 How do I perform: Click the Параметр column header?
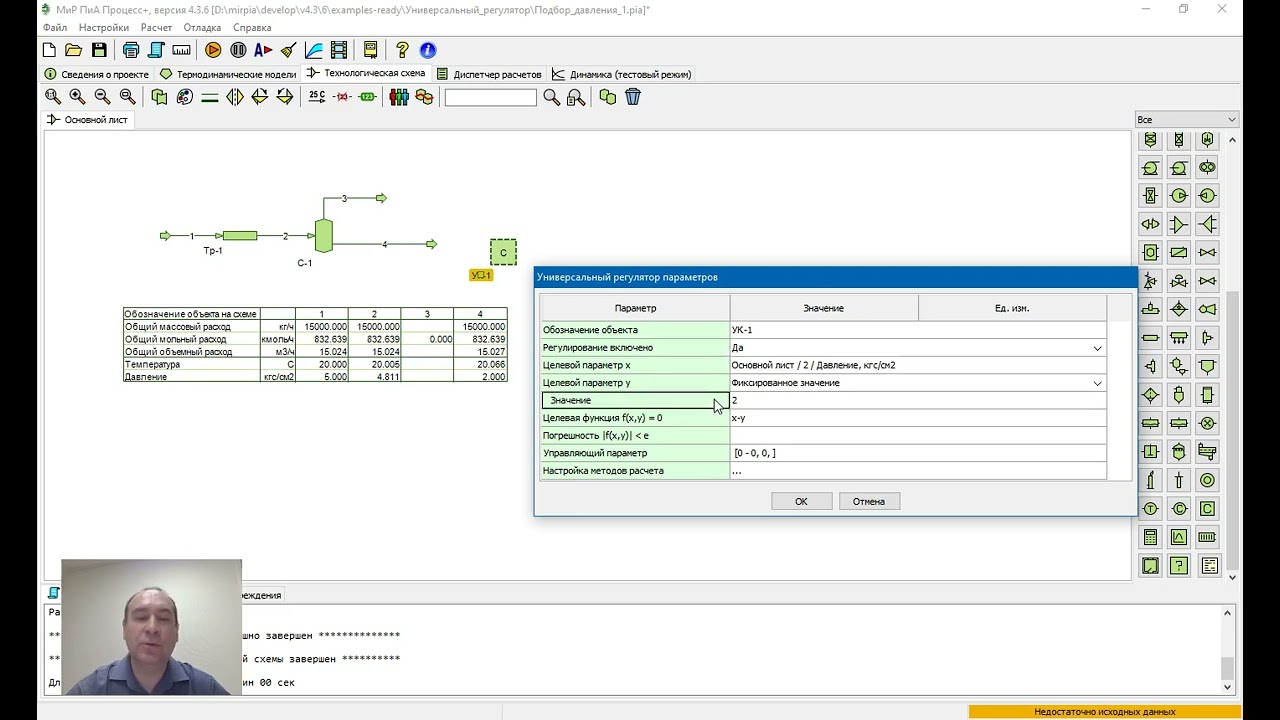click(x=635, y=308)
